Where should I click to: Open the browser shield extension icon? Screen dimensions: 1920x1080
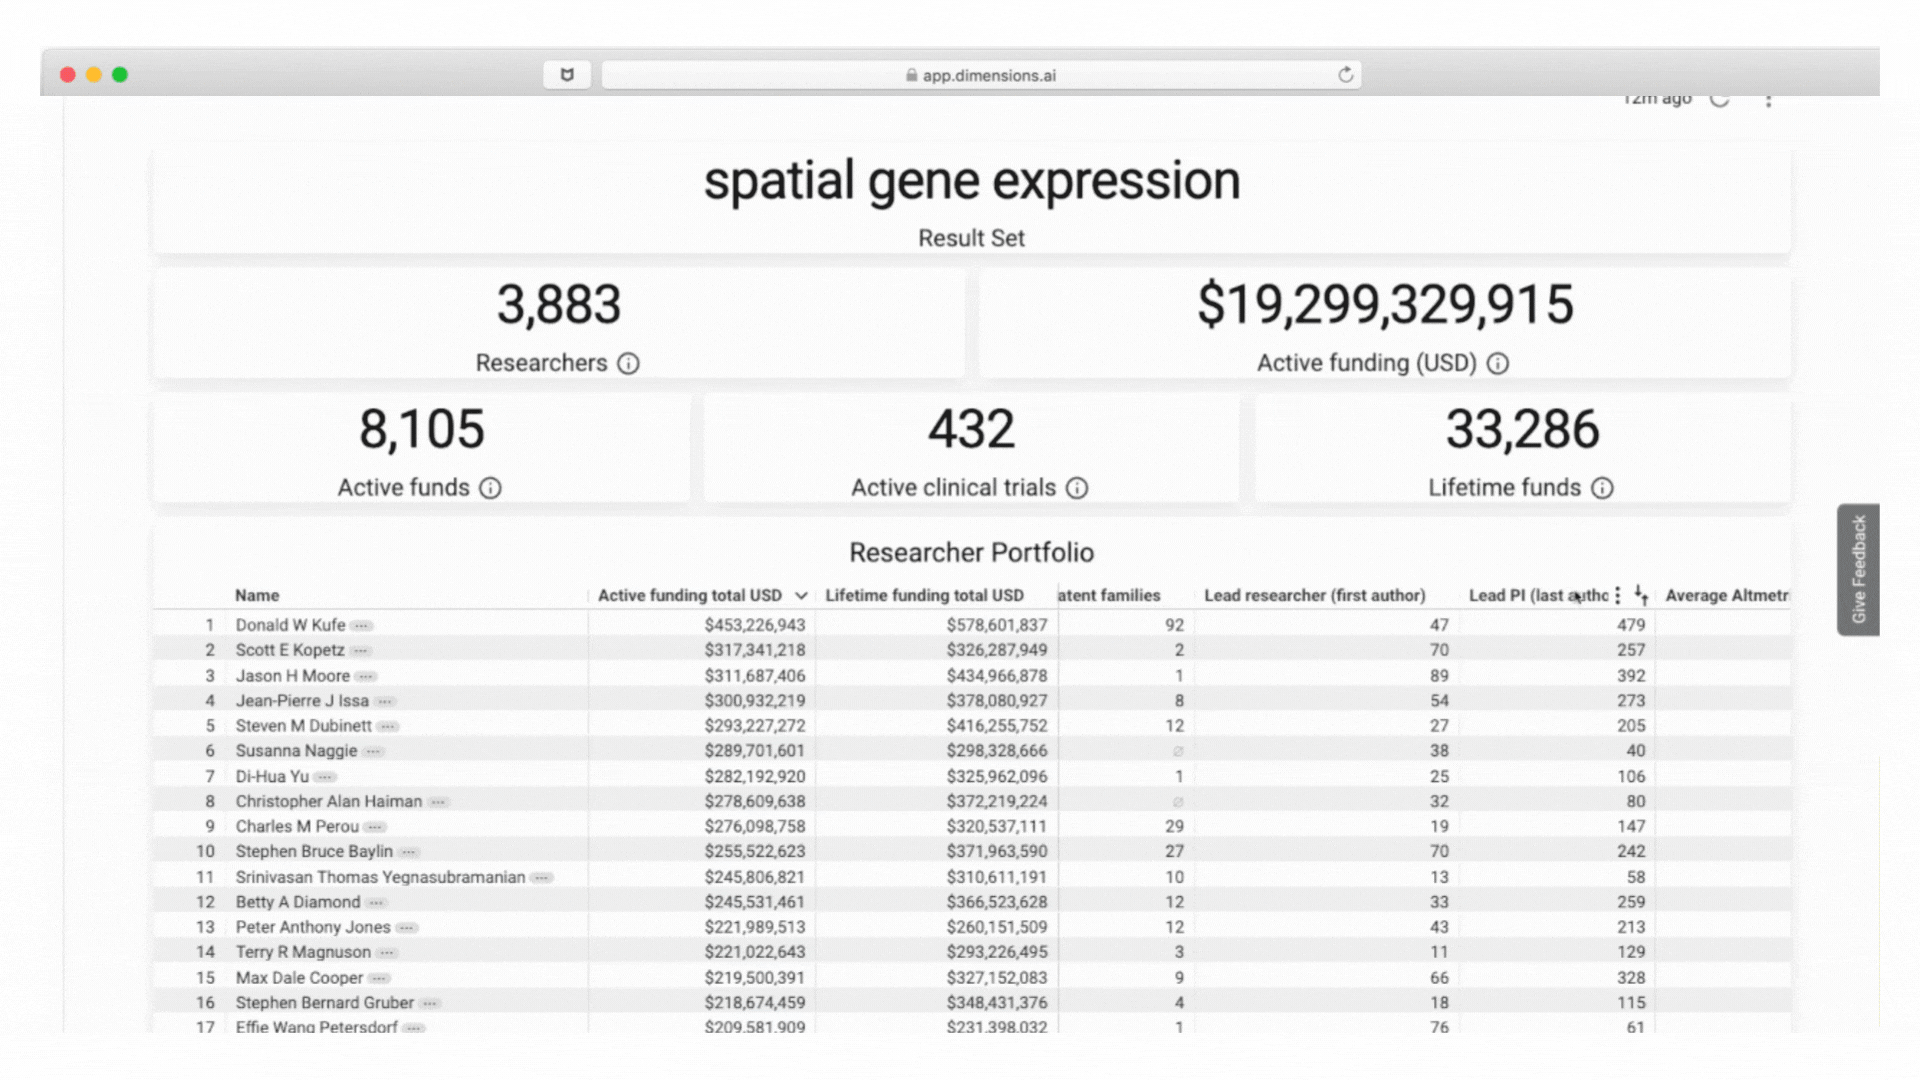point(567,75)
